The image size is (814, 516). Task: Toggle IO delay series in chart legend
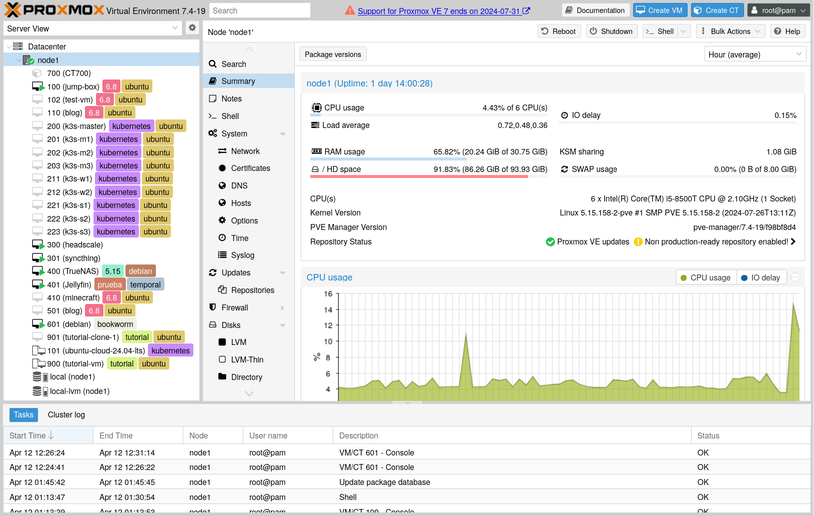(x=760, y=278)
